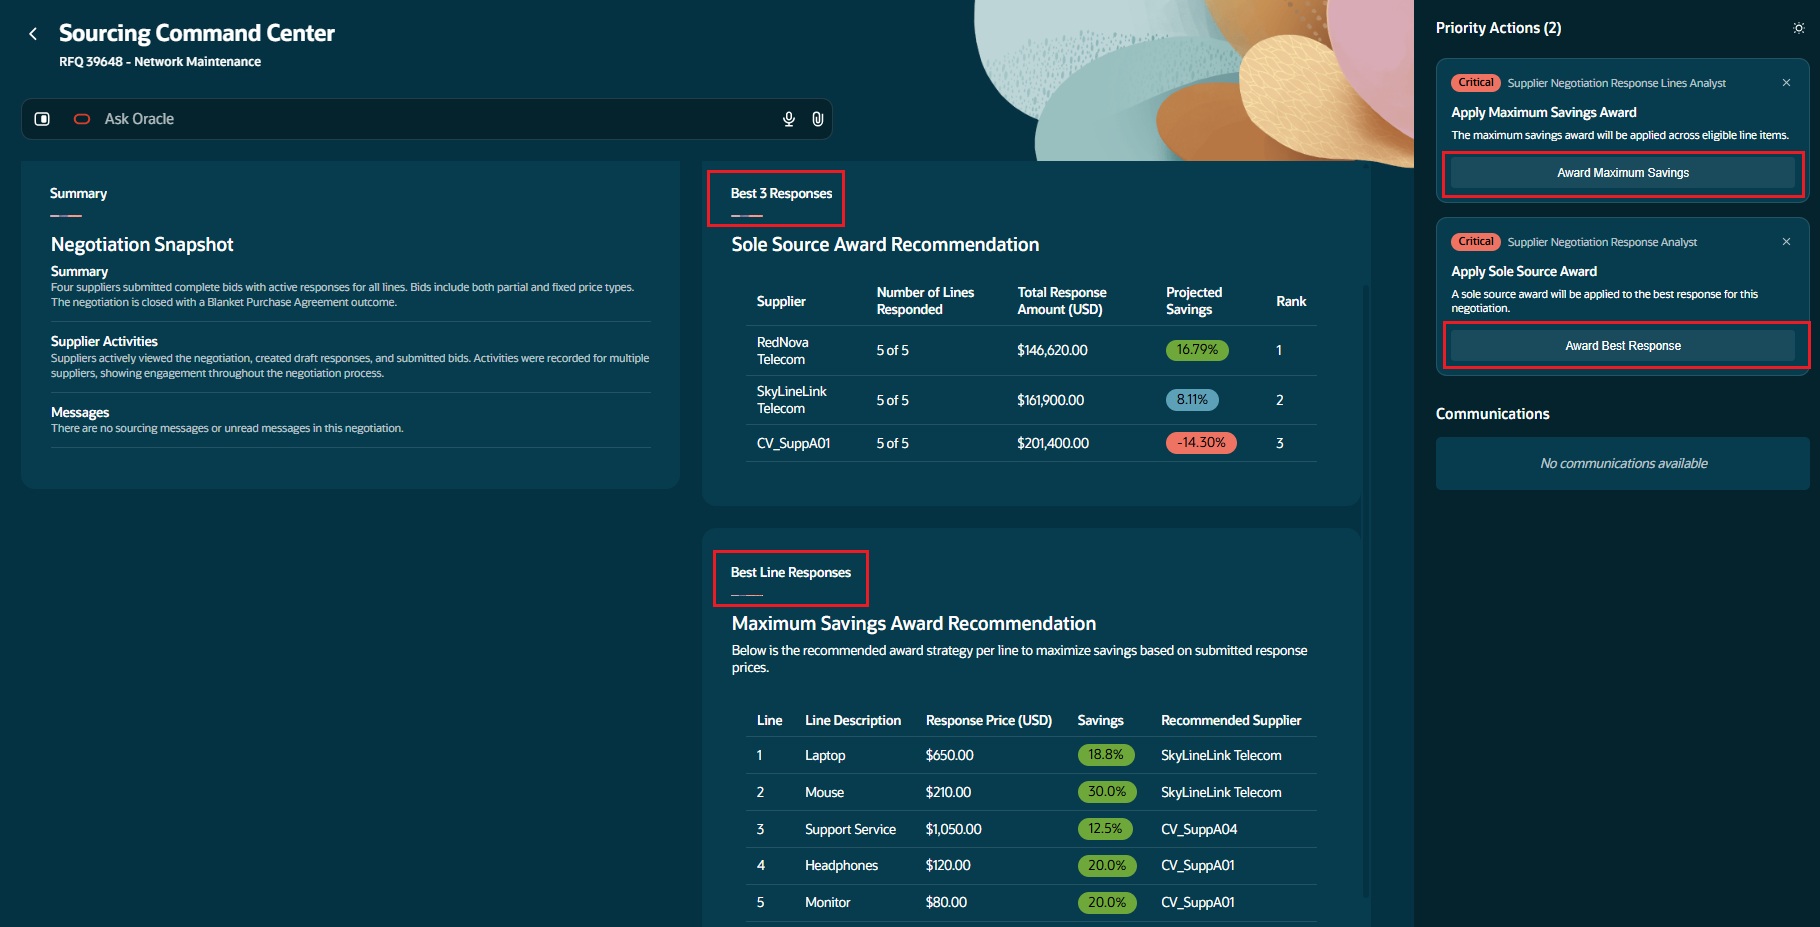This screenshot has width=1820, height=927.
Task: Click the paperclip attachment icon
Action: [817, 119]
